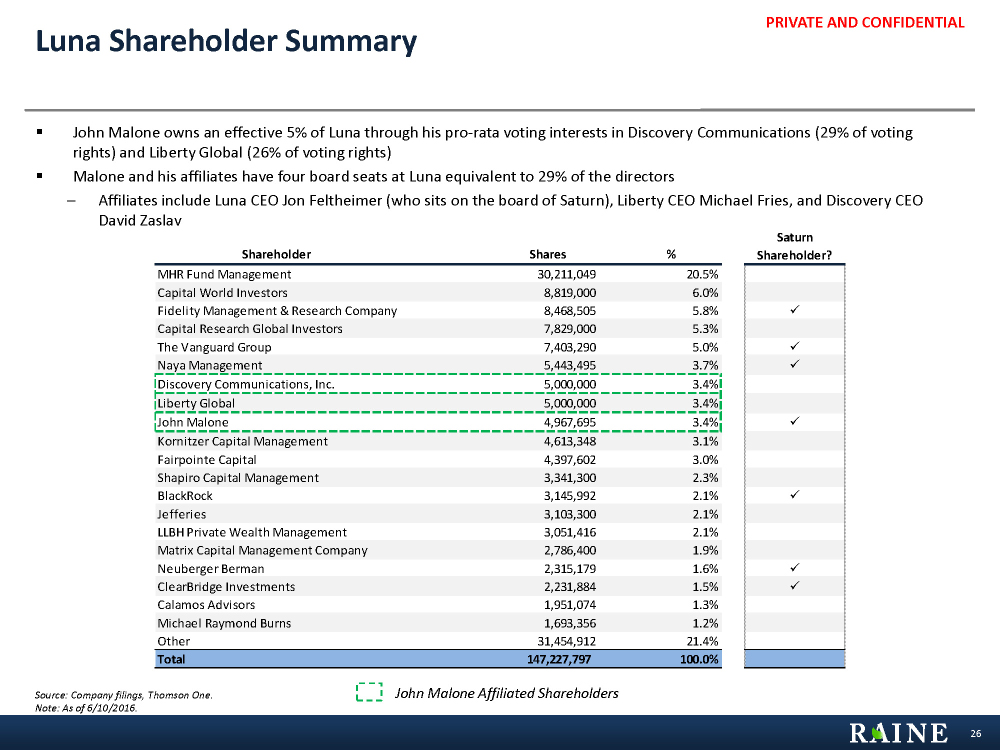The height and width of the screenshot is (750, 1000).
Task: Click the Saturn checkmark for Fidelity Management
Action: (792, 311)
